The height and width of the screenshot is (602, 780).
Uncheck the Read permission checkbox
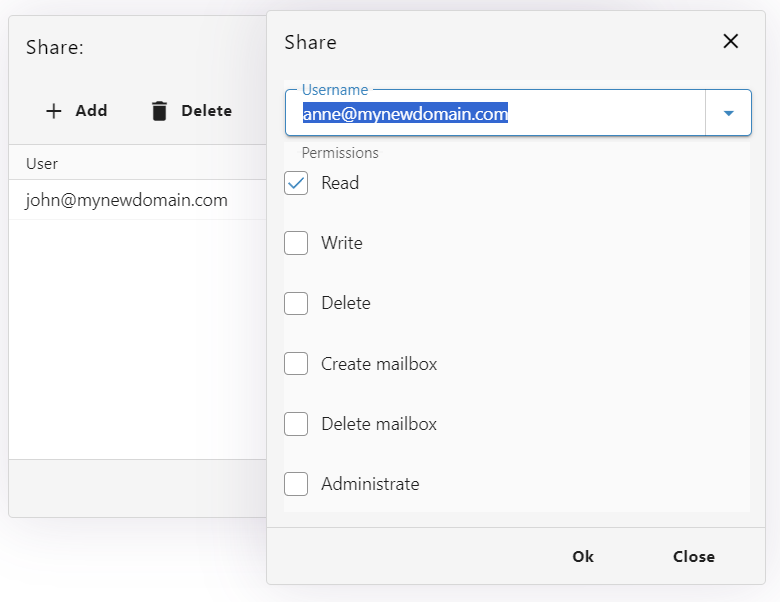tap(296, 184)
